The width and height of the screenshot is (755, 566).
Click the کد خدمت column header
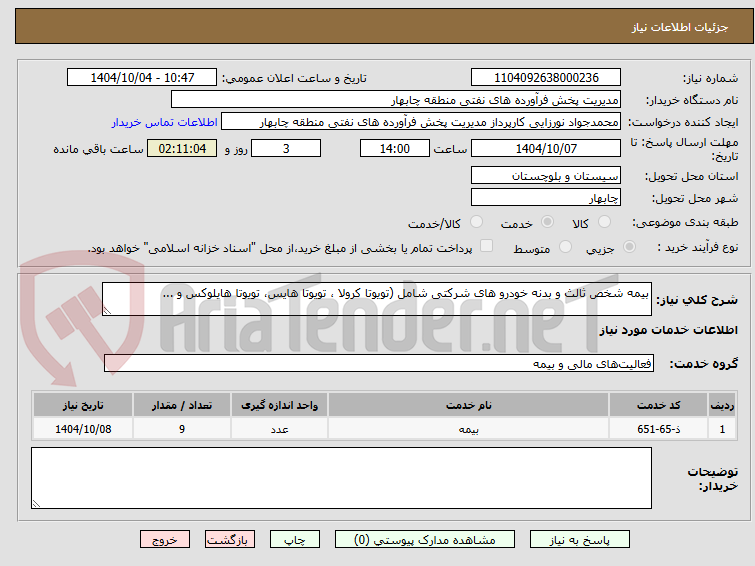[658, 405]
